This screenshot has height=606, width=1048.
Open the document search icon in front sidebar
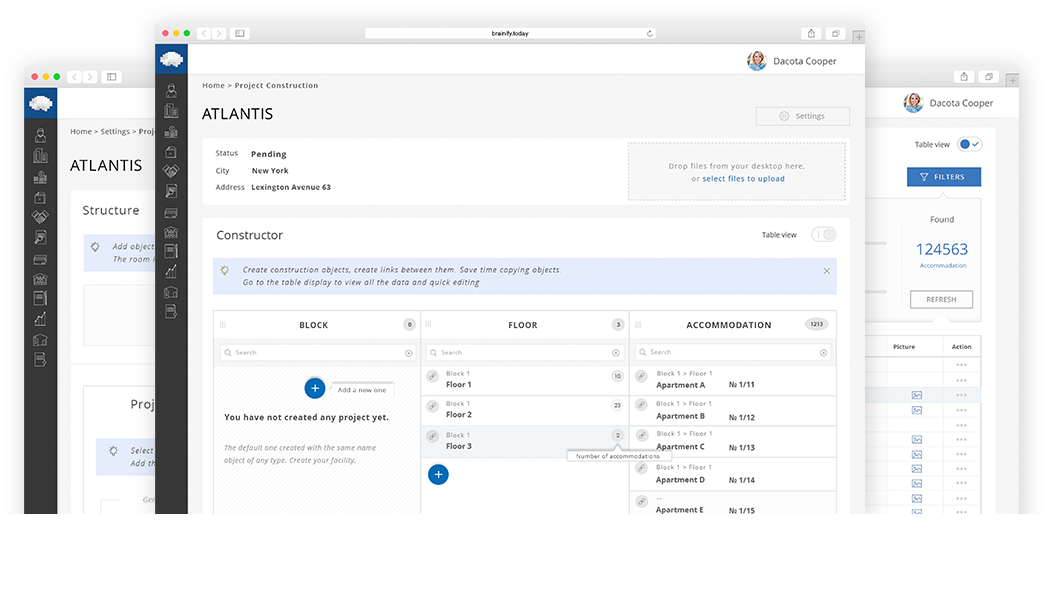171,192
